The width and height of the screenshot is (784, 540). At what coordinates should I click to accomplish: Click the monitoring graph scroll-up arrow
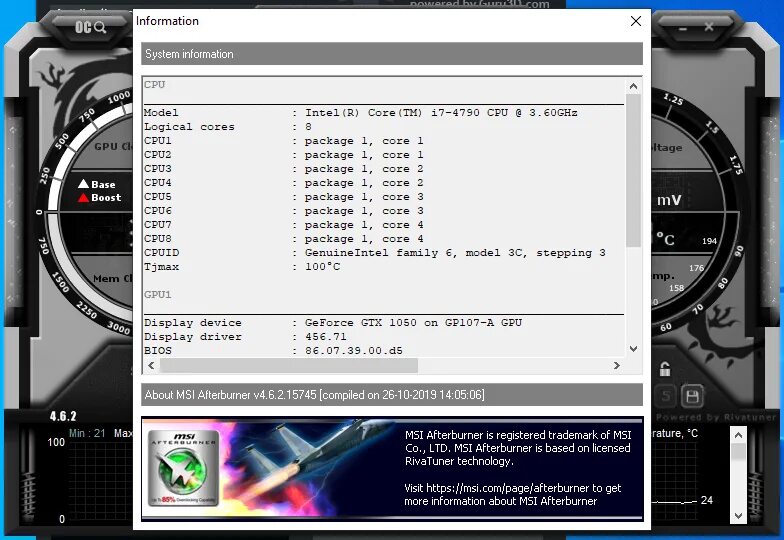[738, 435]
